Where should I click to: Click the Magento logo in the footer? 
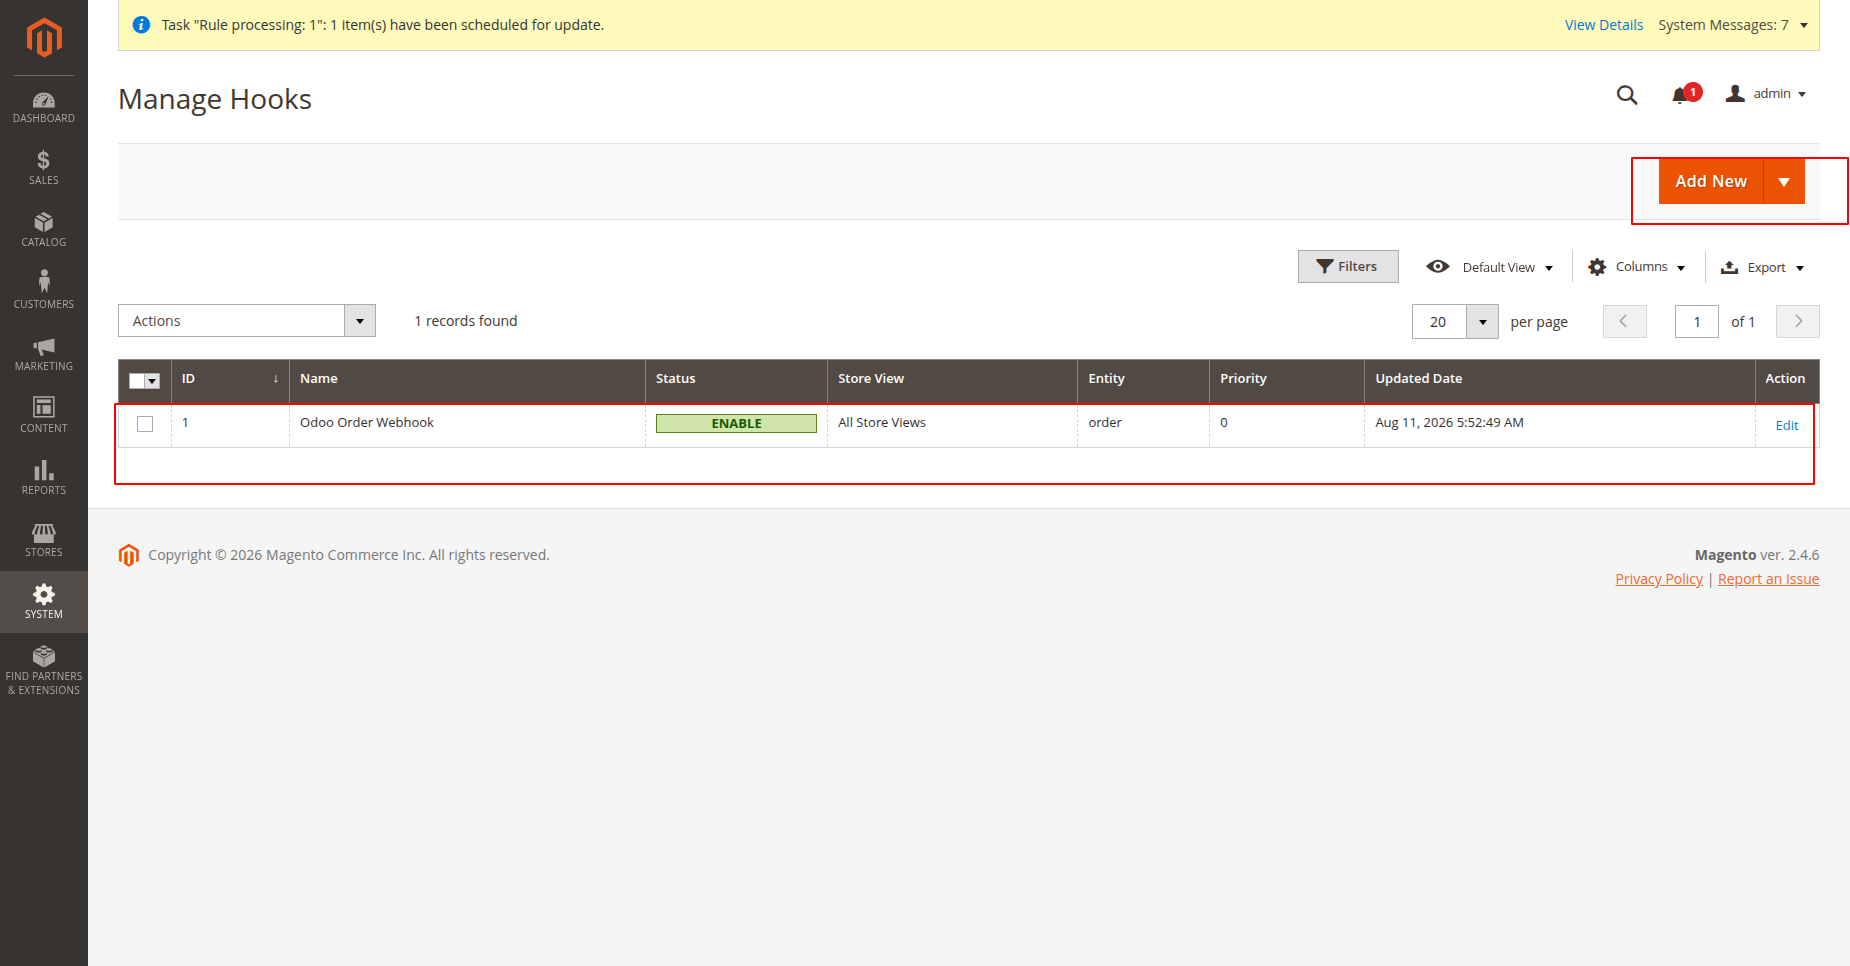[x=129, y=555]
